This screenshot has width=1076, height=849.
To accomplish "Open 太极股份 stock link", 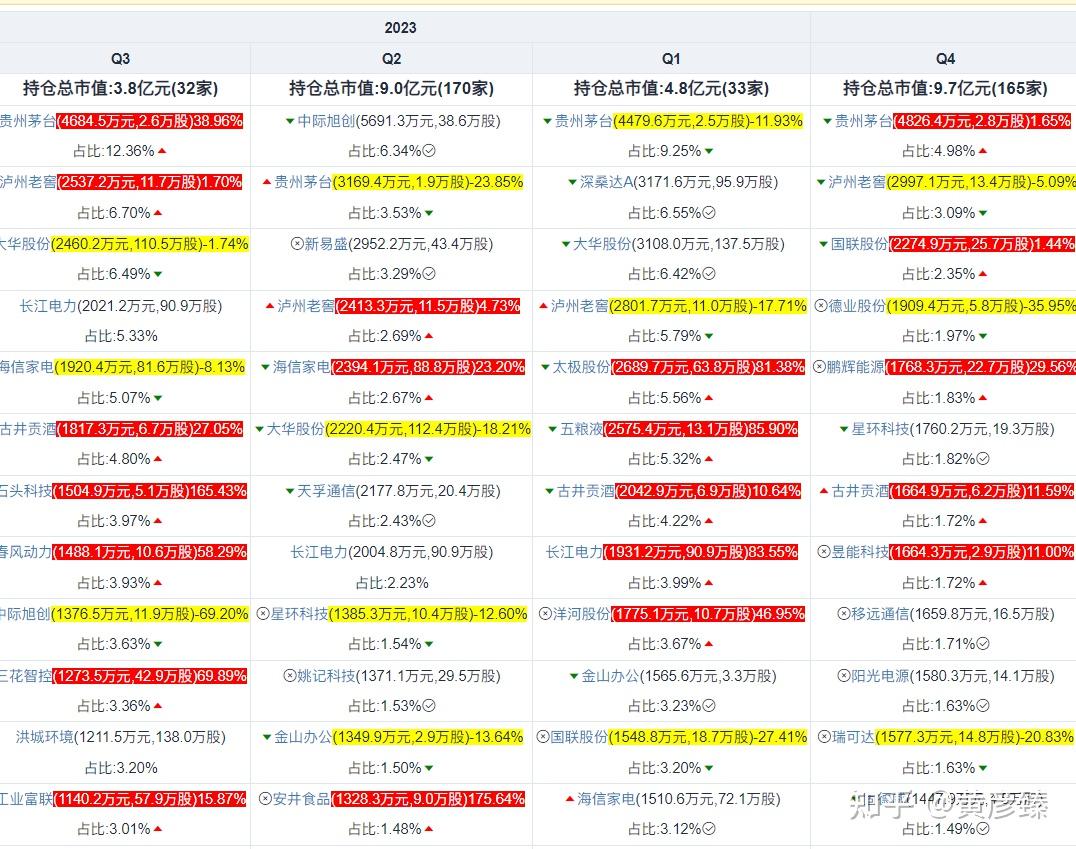I will coord(581,368).
